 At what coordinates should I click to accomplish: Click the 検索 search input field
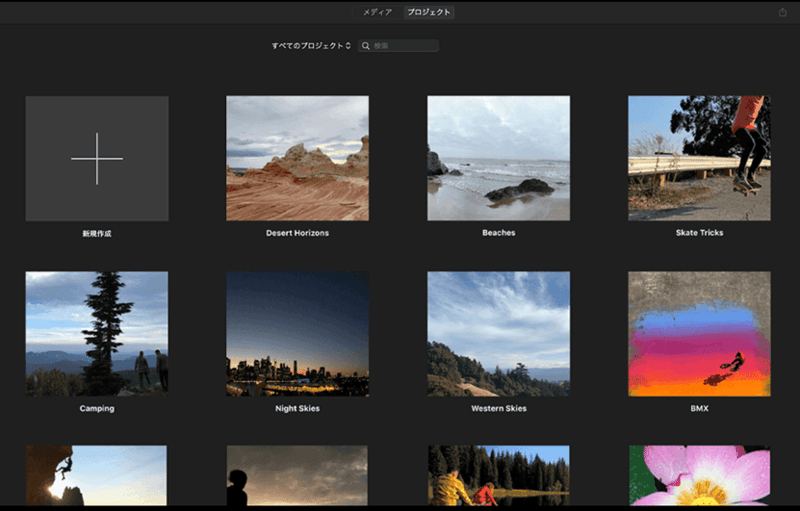404,46
